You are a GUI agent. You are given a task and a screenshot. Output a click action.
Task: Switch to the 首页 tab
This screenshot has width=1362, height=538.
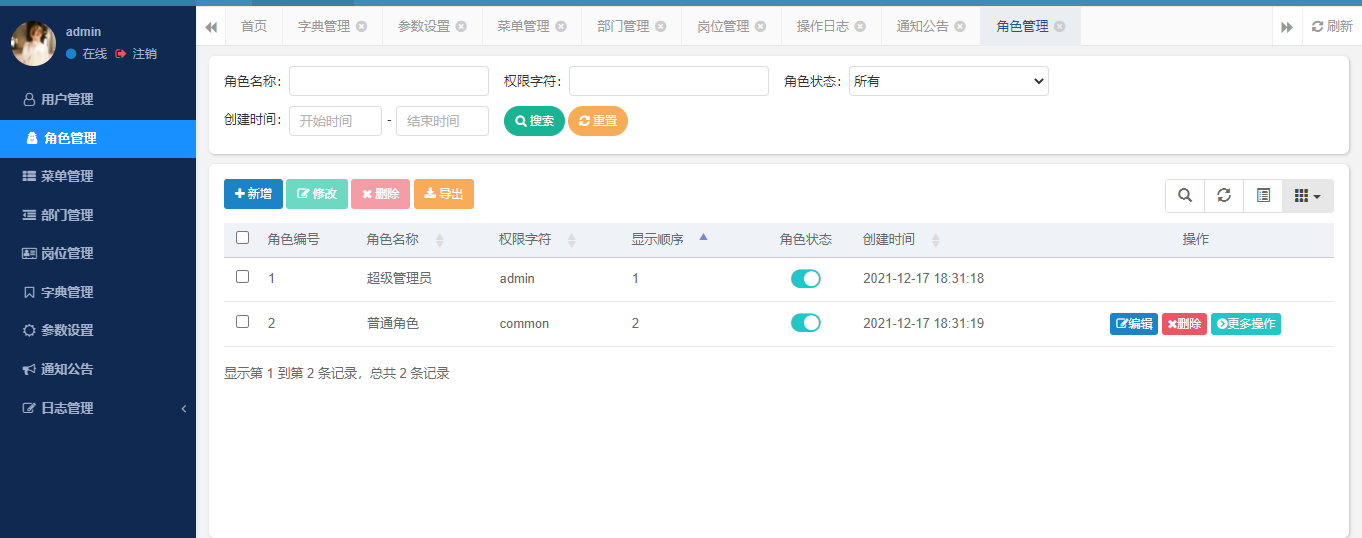[x=254, y=27]
